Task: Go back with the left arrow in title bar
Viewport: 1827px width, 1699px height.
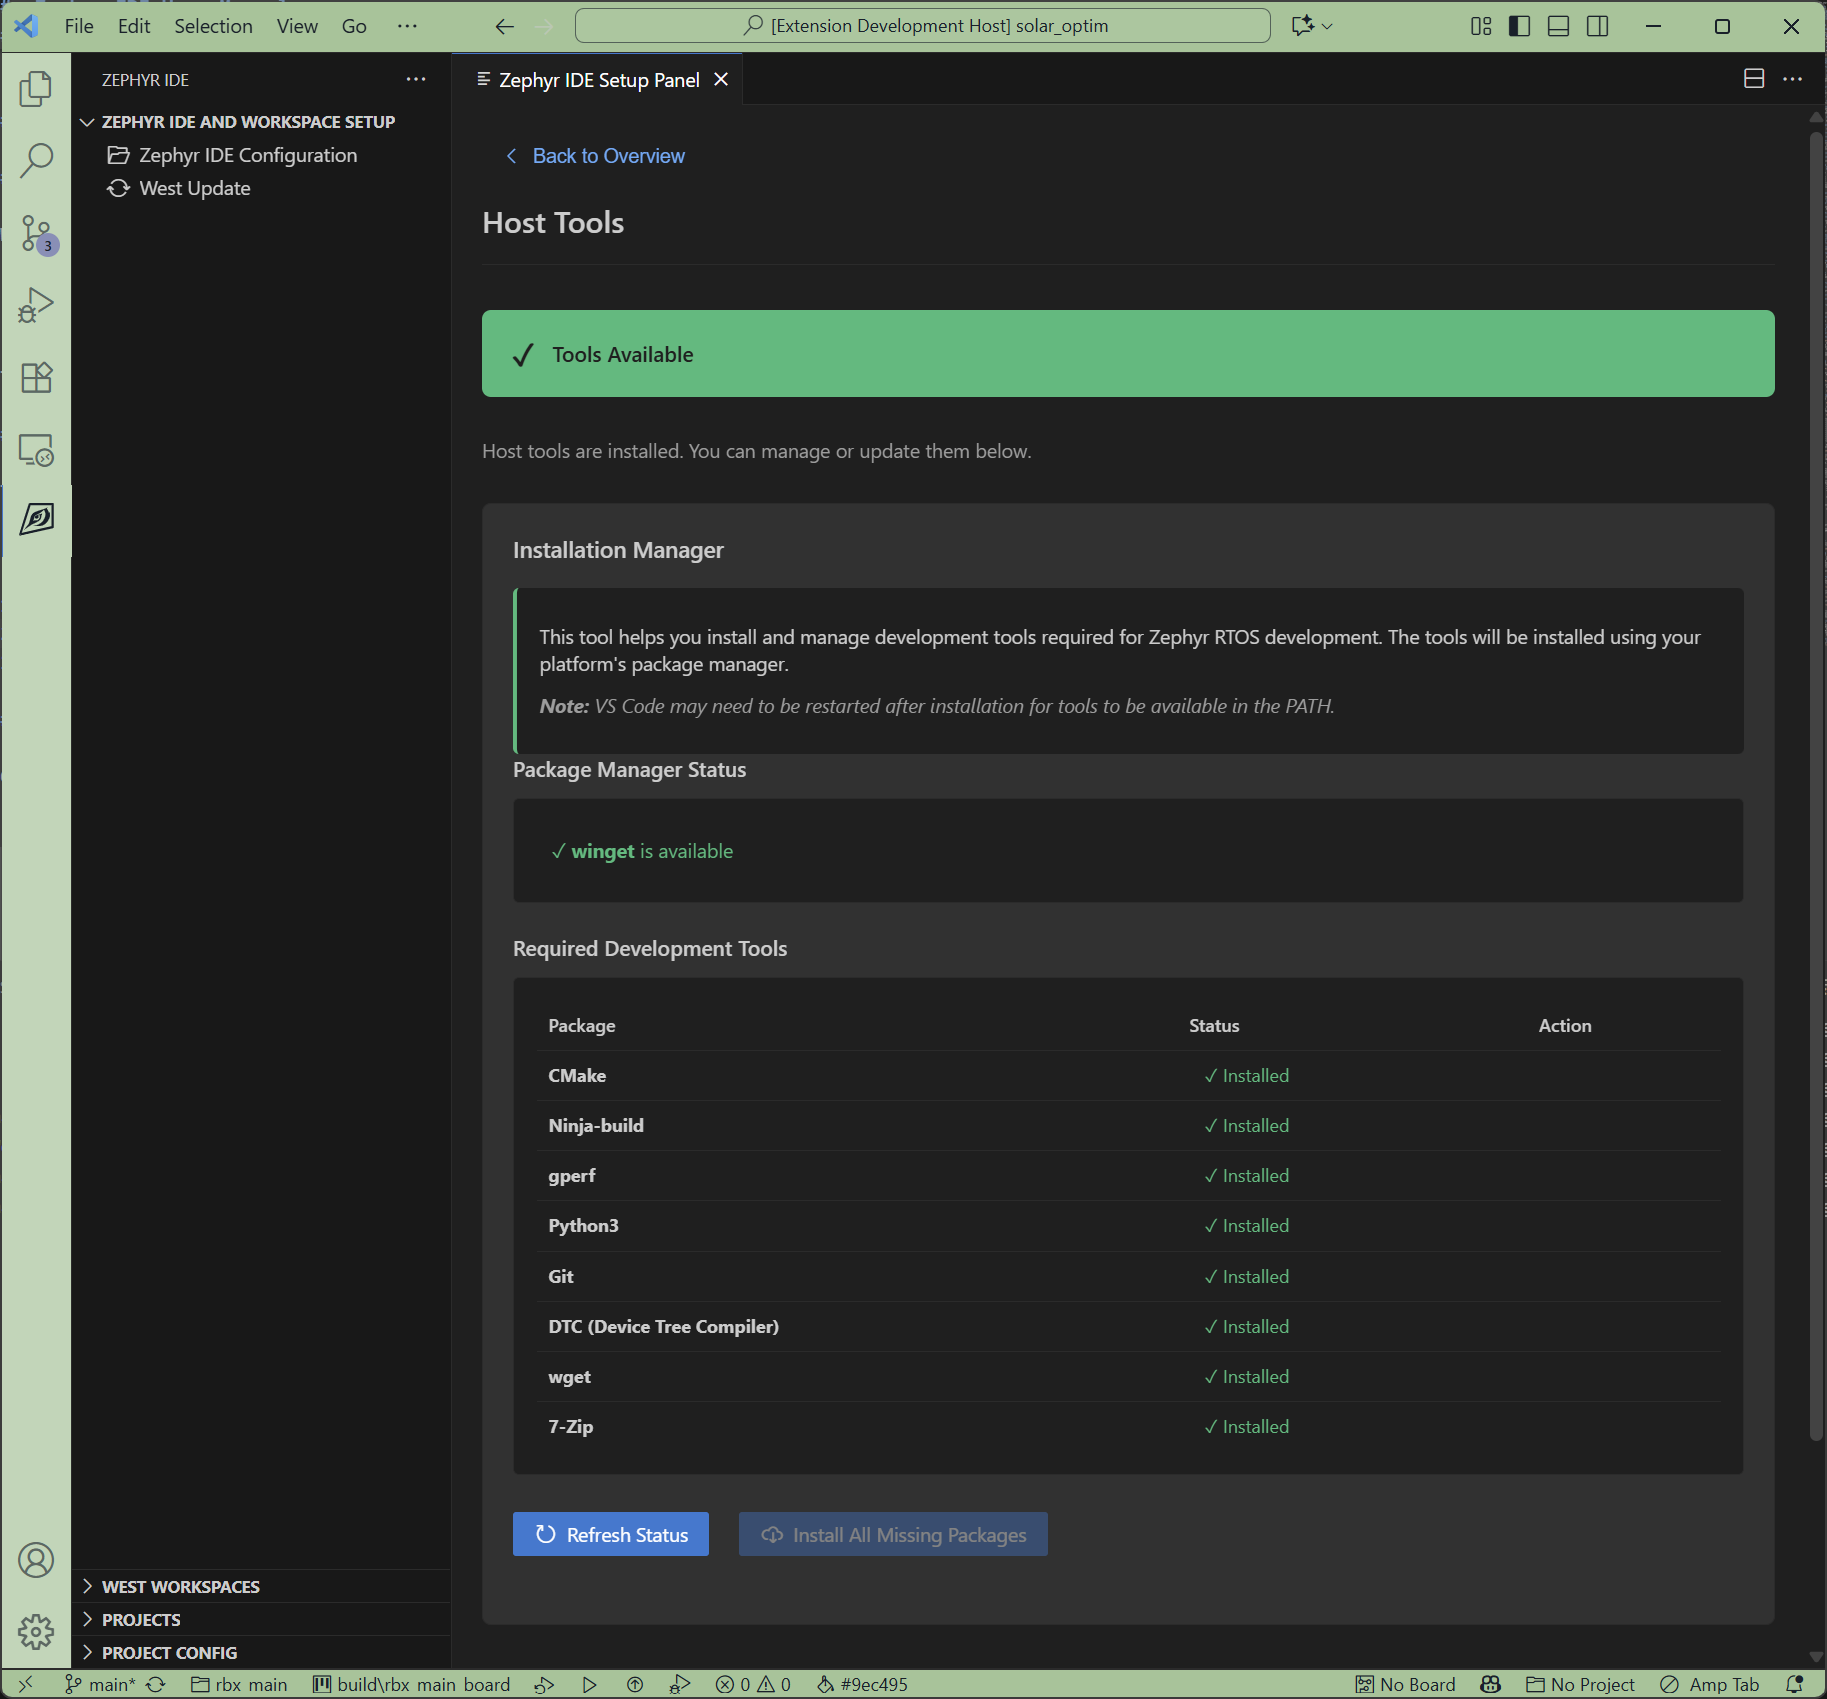Action: pyautogui.click(x=505, y=26)
